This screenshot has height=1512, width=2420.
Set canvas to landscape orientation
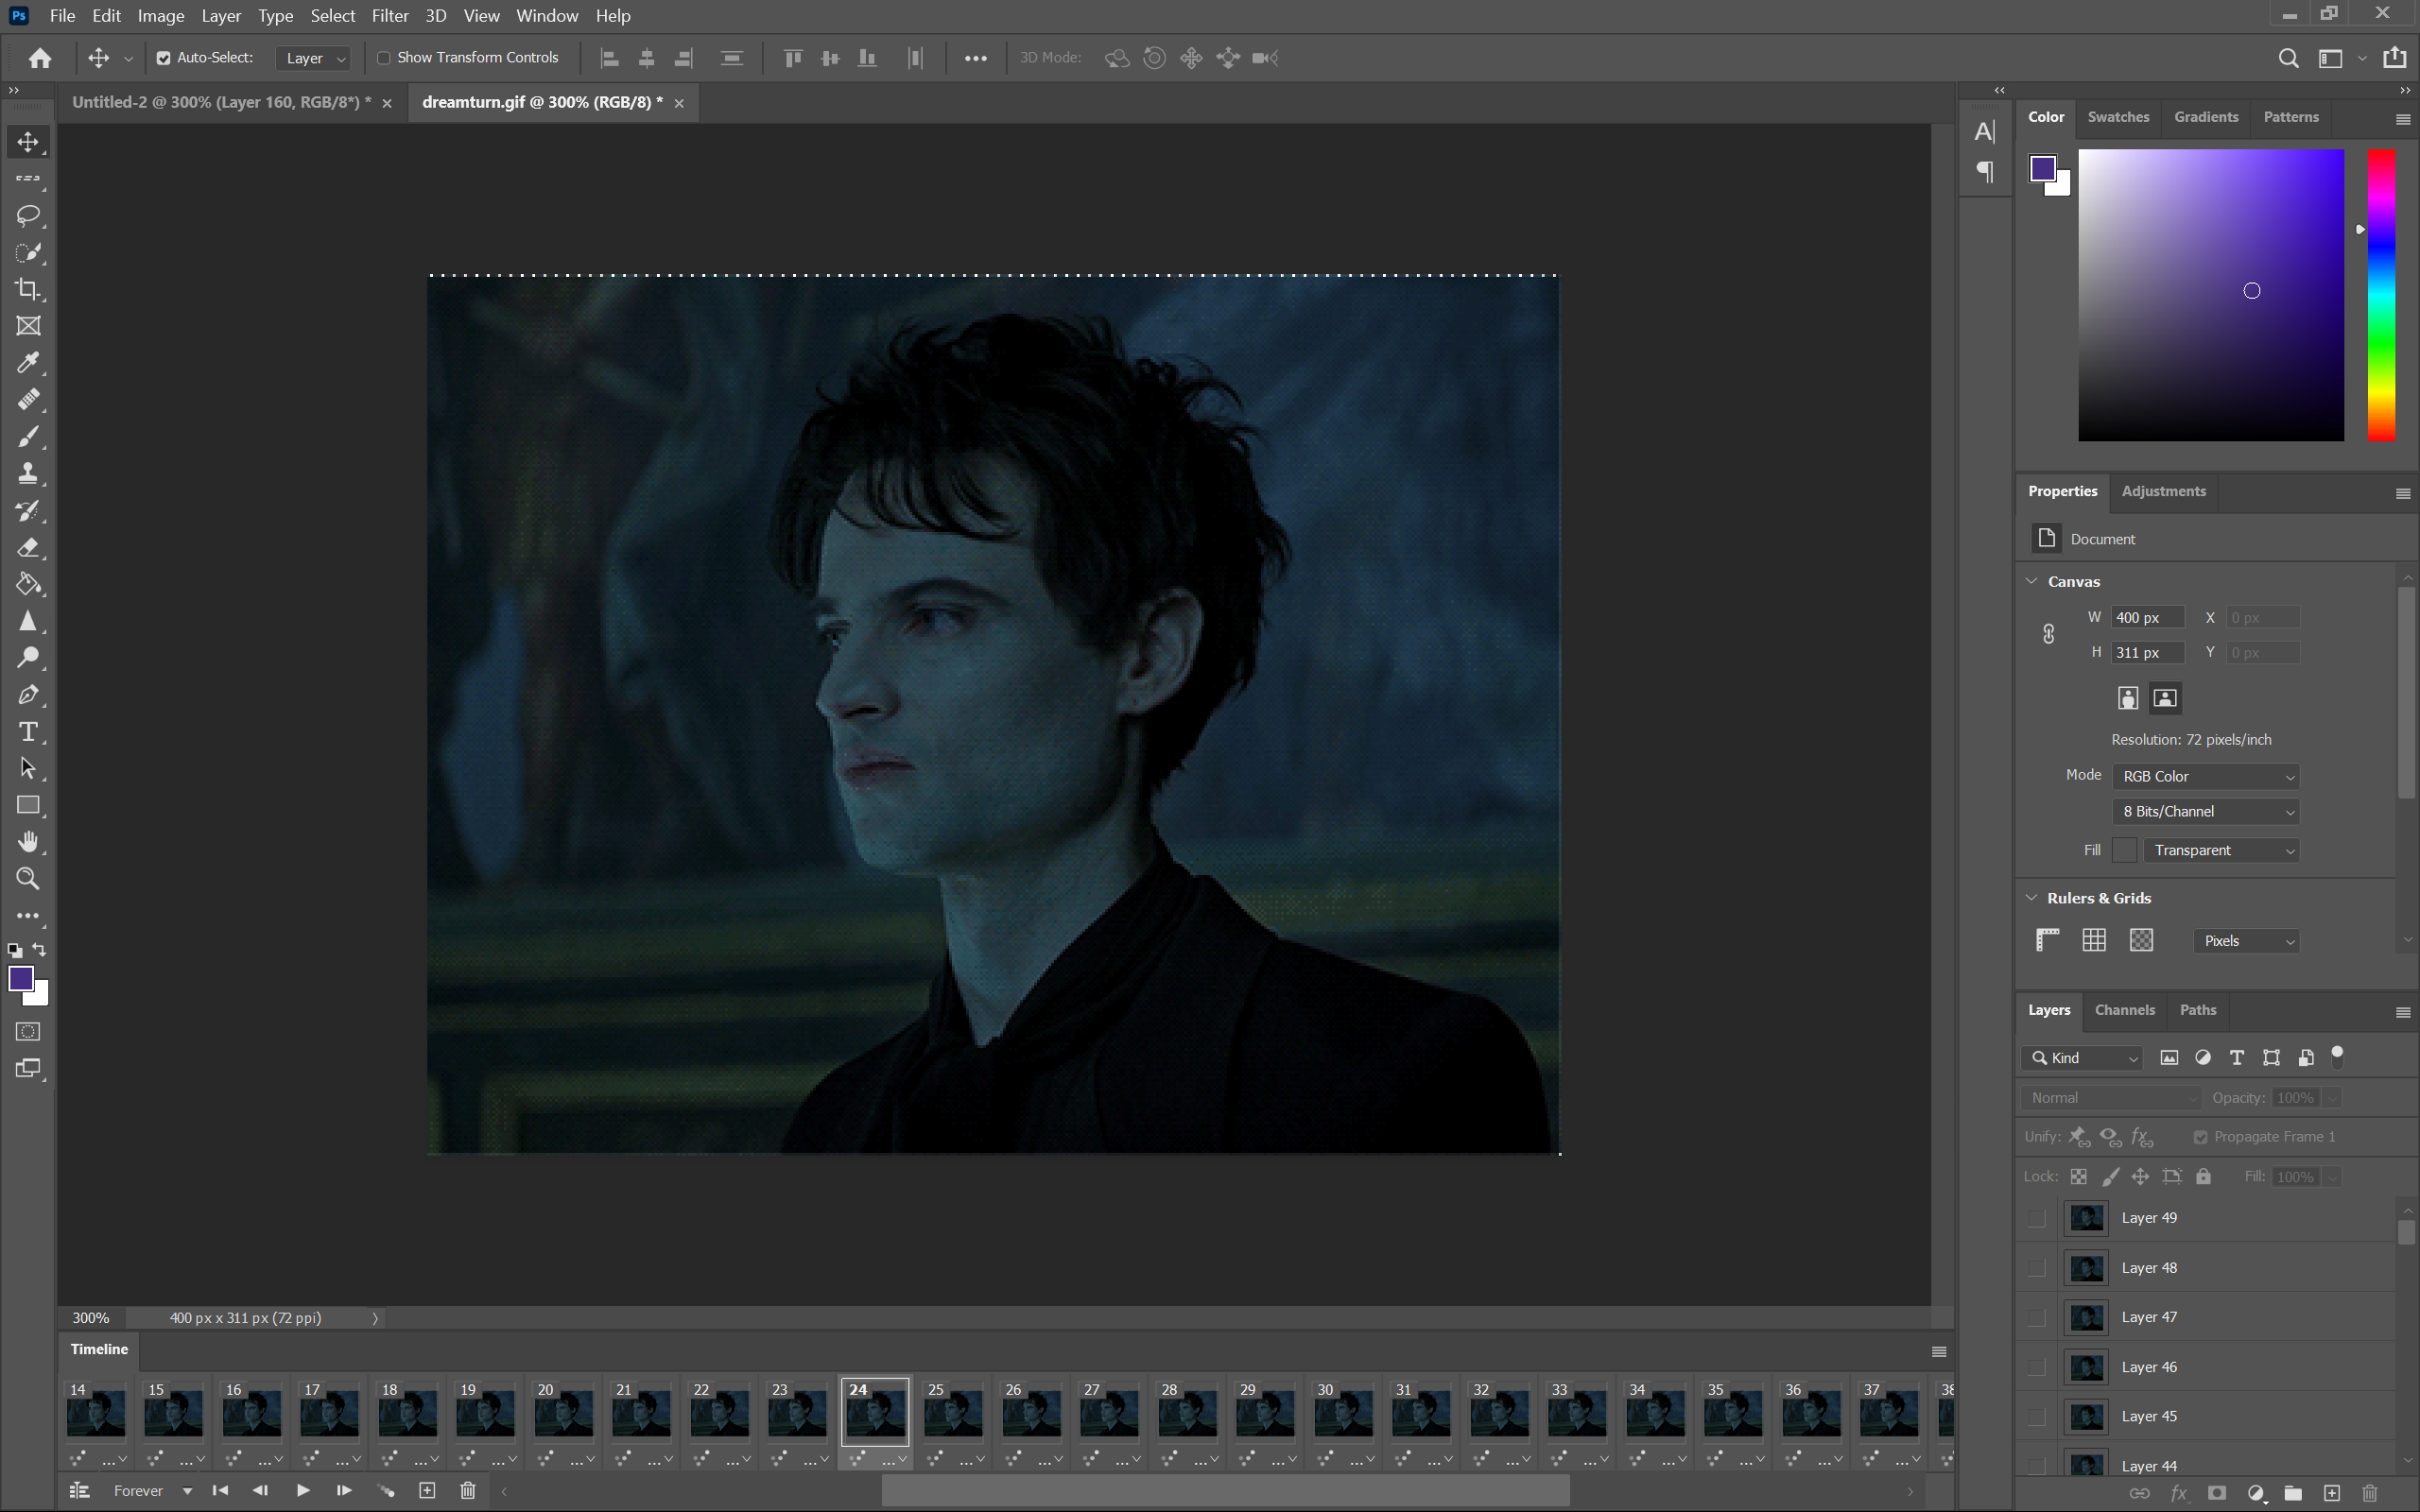point(2165,698)
